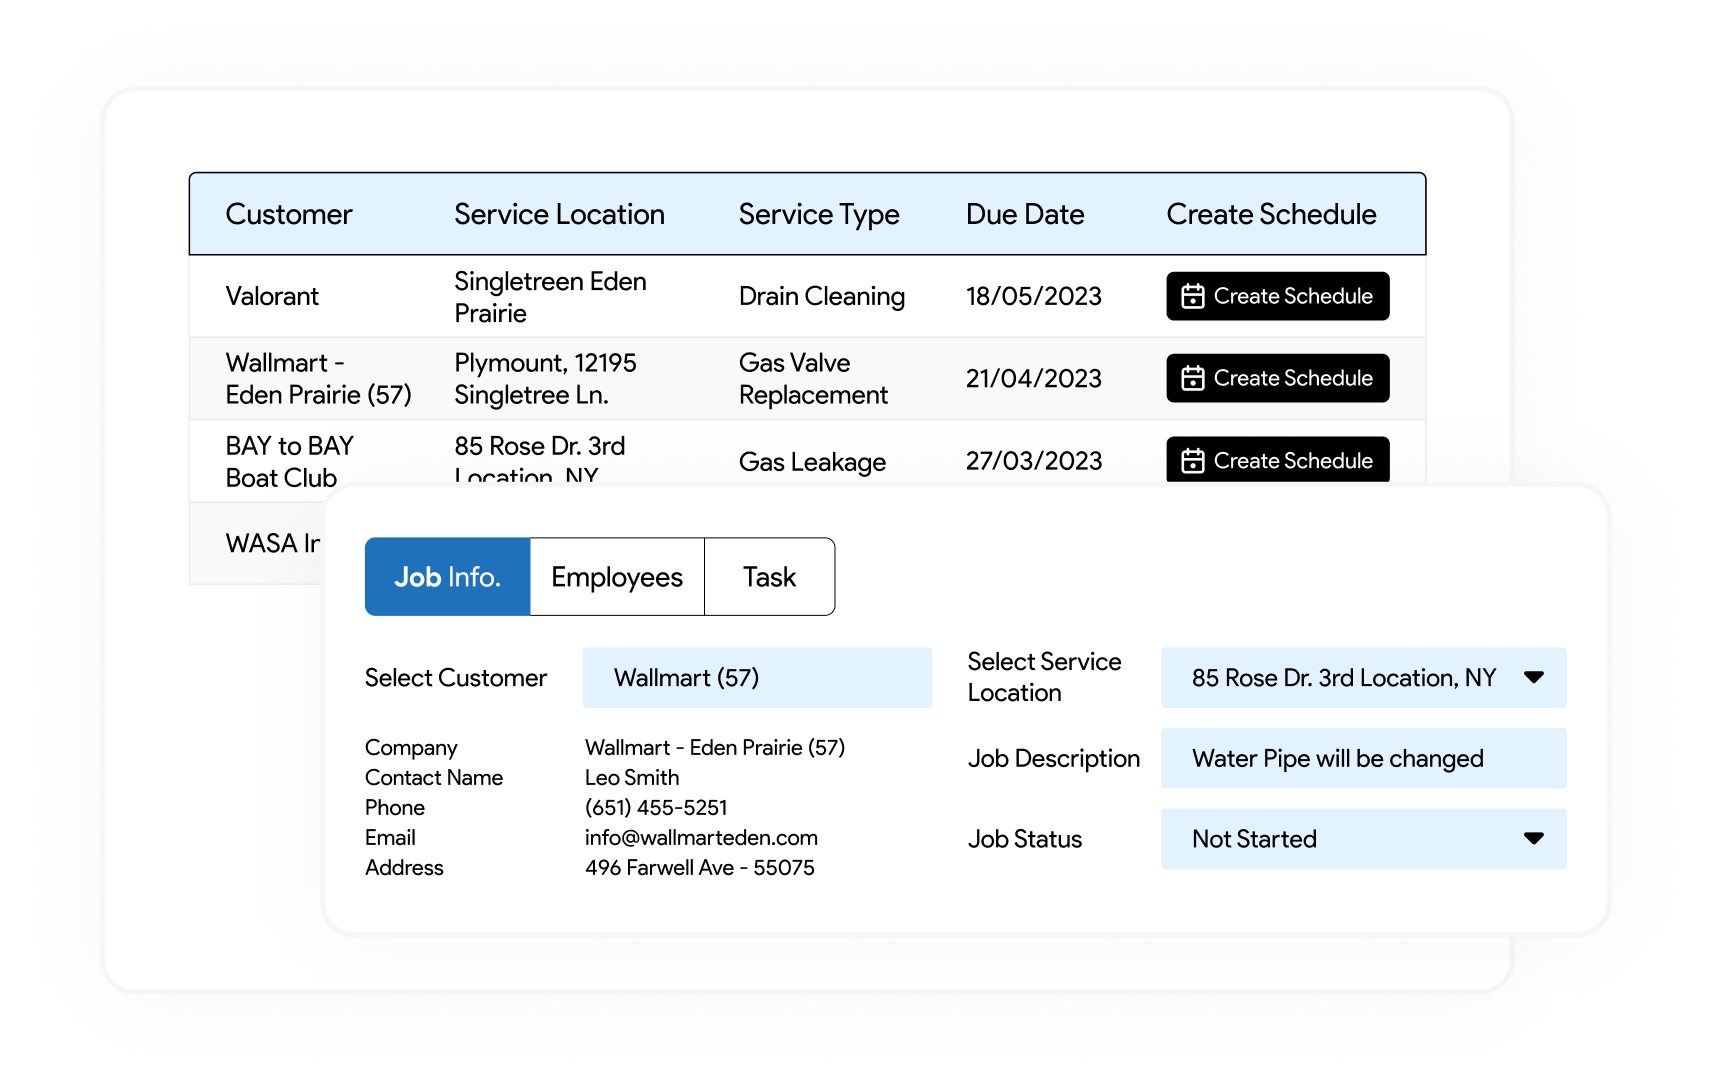Click the Gas Leakage service type cell
Viewport: 1712px width, 1081px height.
pyautogui.click(x=812, y=462)
